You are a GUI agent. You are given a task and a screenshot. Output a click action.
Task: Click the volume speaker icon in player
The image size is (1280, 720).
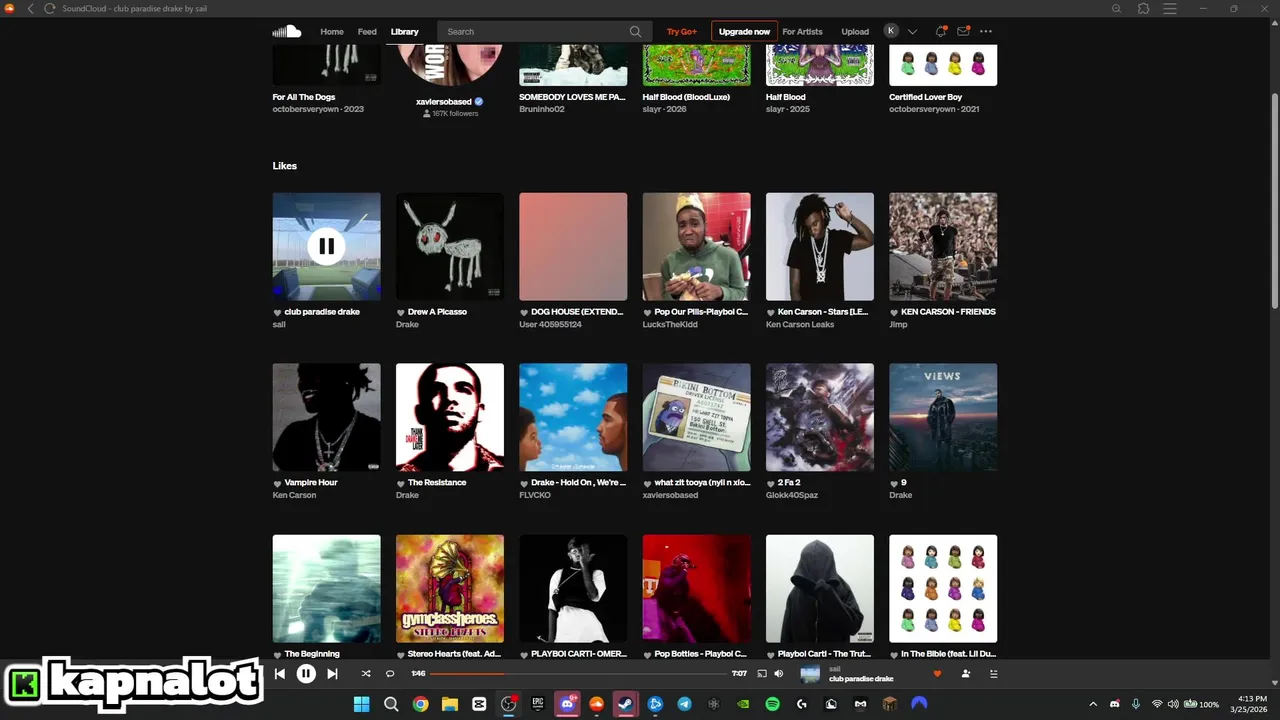pos(778,674)
